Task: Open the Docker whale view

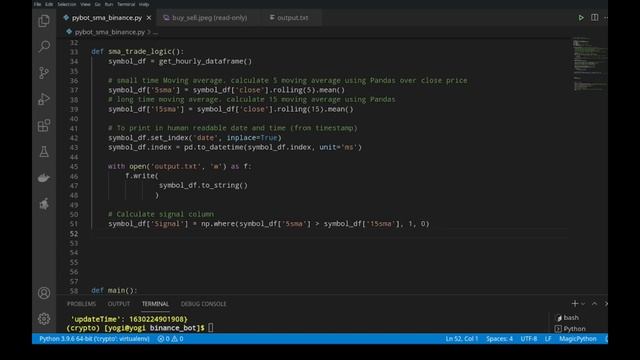Action: tap(44, 178)
